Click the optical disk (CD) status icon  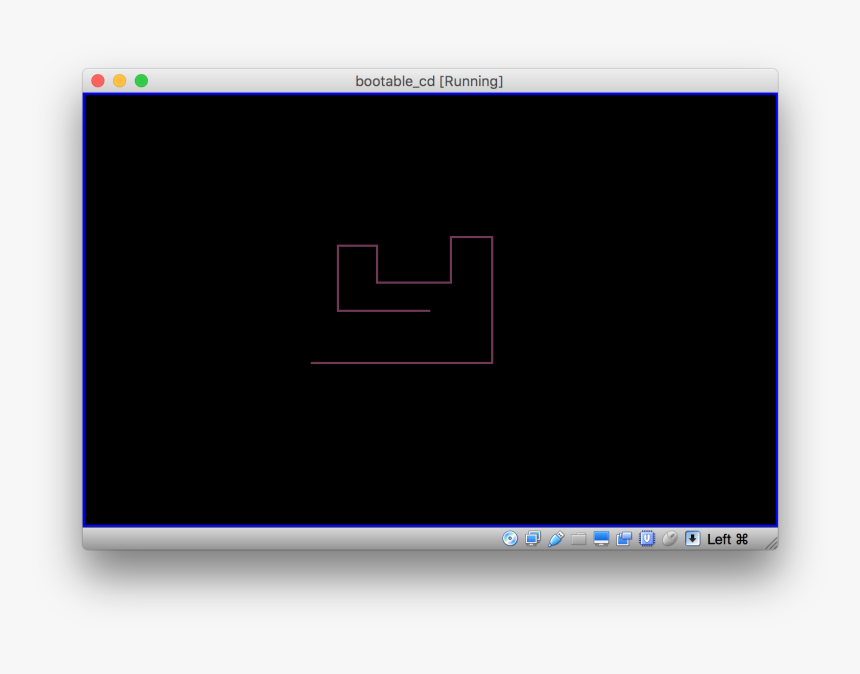click(510, 539)
